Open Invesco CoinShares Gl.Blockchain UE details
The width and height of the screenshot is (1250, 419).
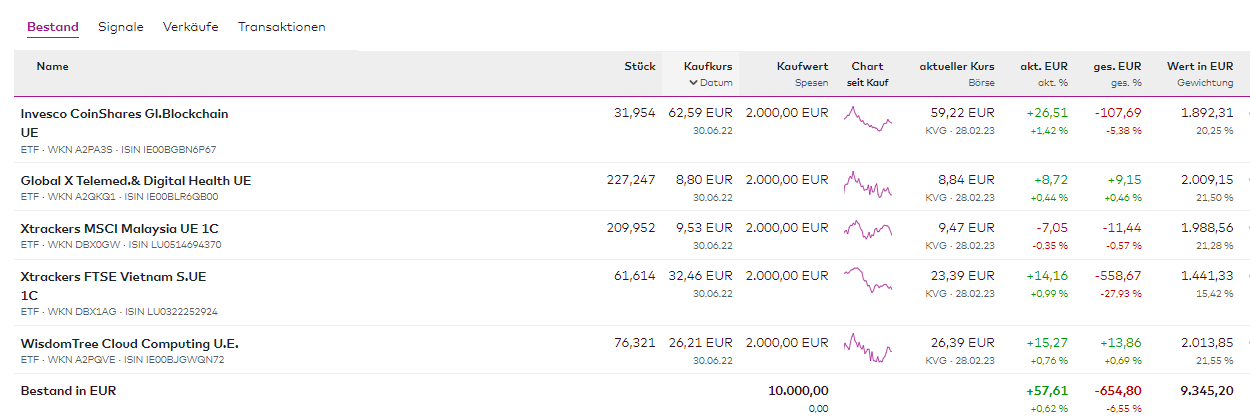coord(124,114)
